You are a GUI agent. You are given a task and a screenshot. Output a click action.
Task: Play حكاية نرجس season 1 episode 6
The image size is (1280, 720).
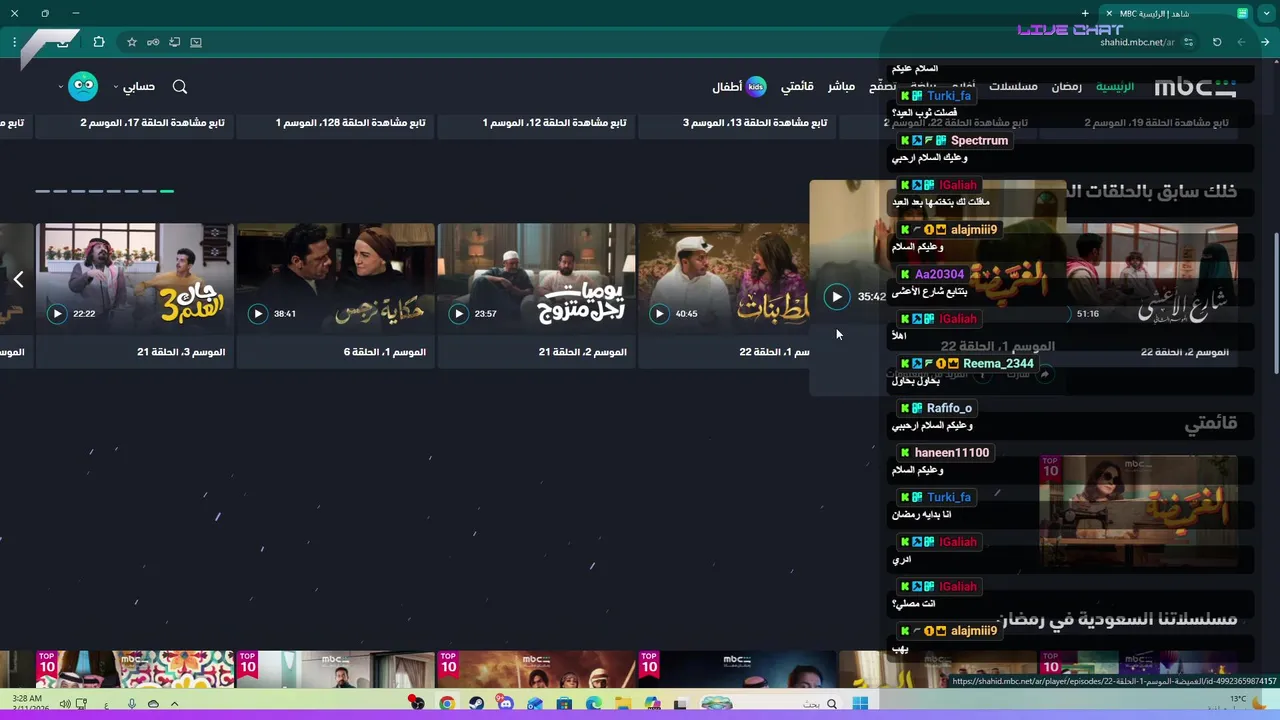point(257,313)
